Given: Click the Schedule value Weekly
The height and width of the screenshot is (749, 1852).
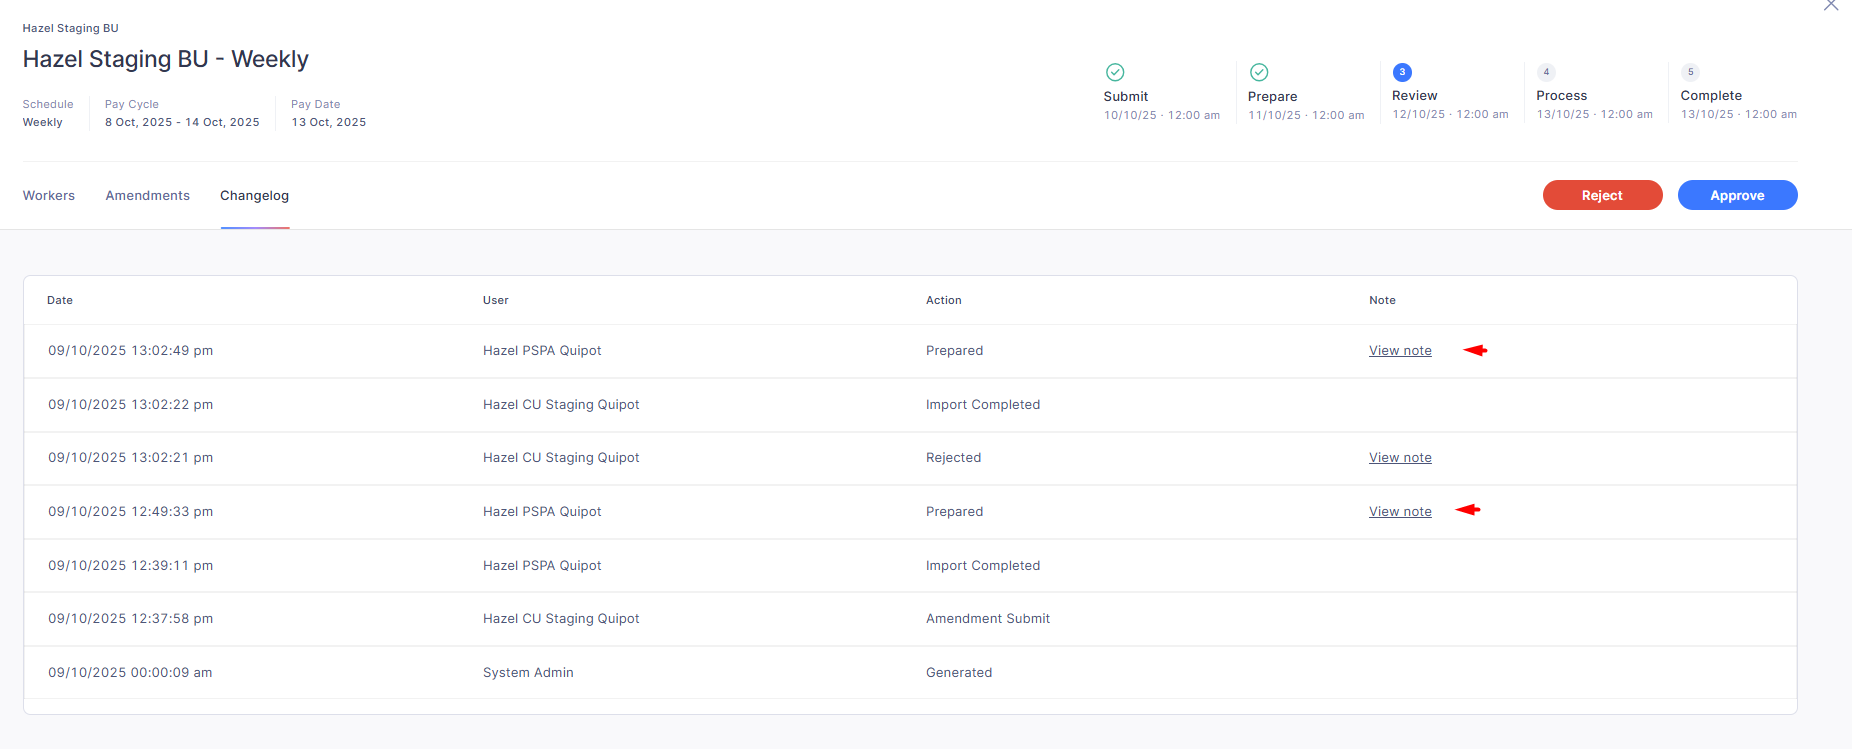Looking at the screenshot, I should pyautogui.click(x=43, y=122).
